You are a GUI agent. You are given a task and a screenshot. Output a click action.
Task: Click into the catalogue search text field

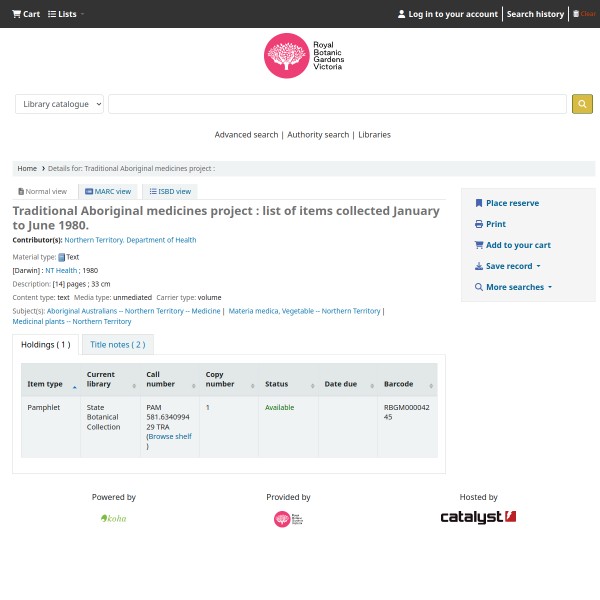(337, 104)
